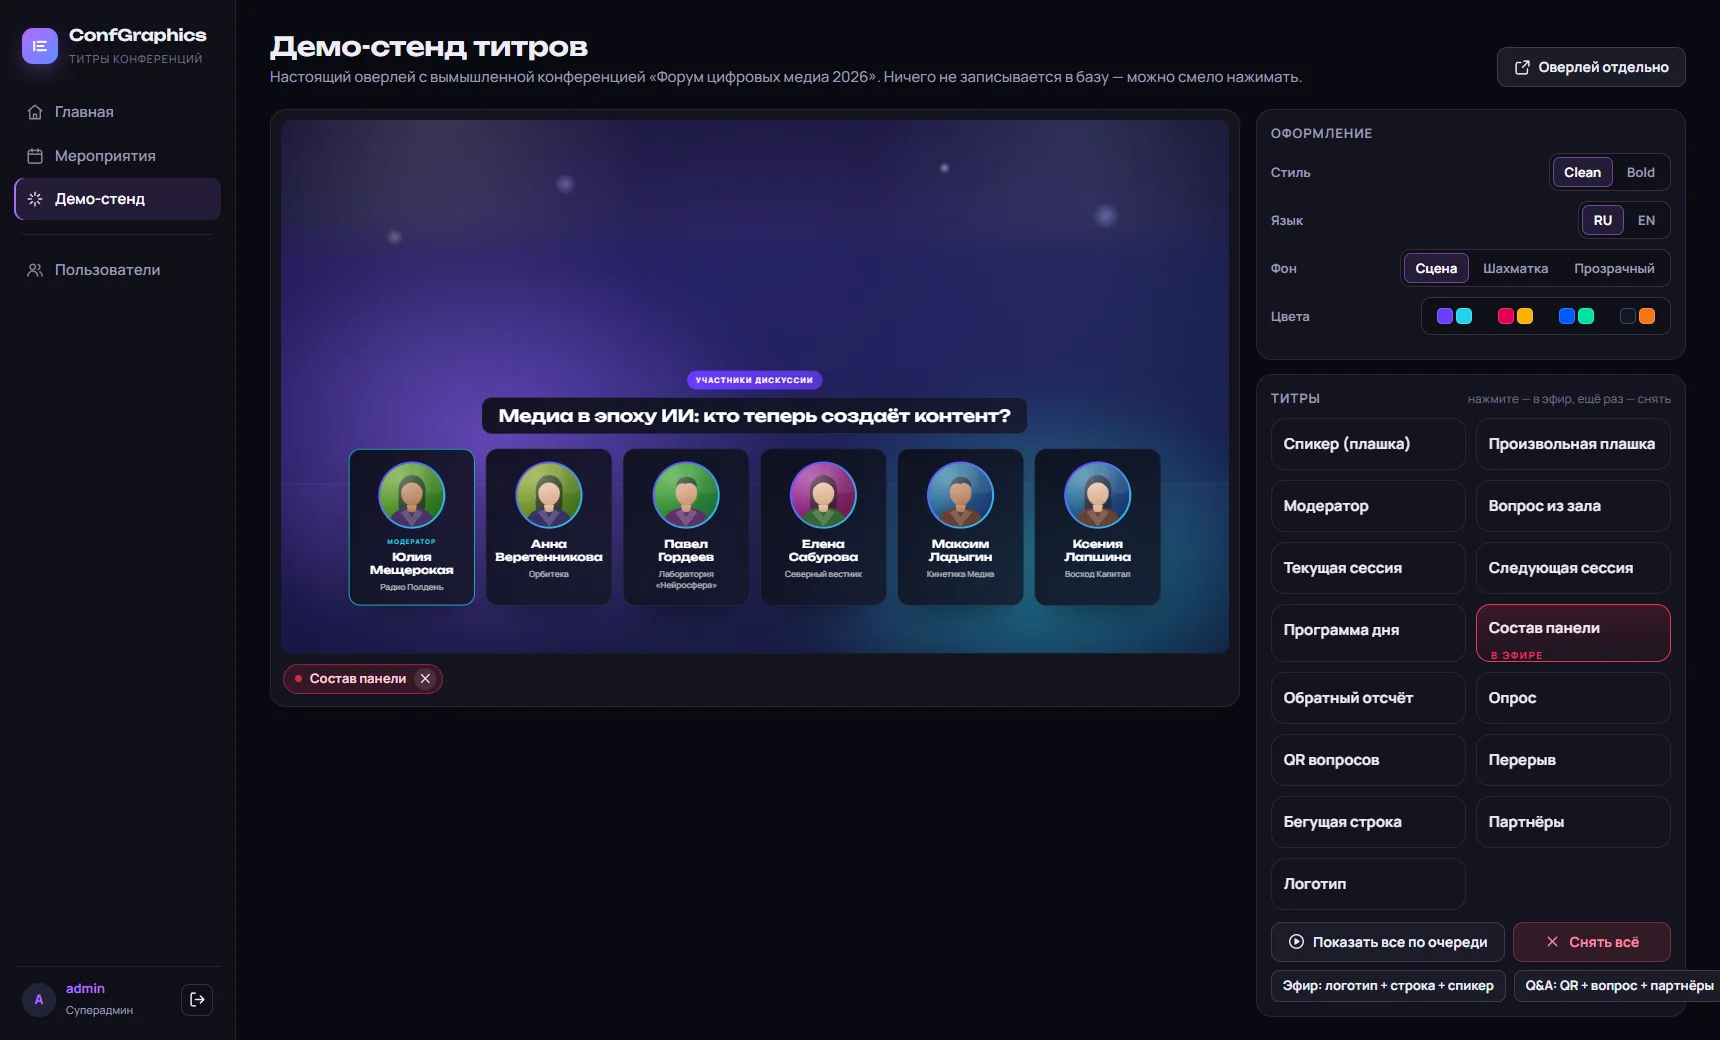Toggle Программа дня title

pos(1368,632)
